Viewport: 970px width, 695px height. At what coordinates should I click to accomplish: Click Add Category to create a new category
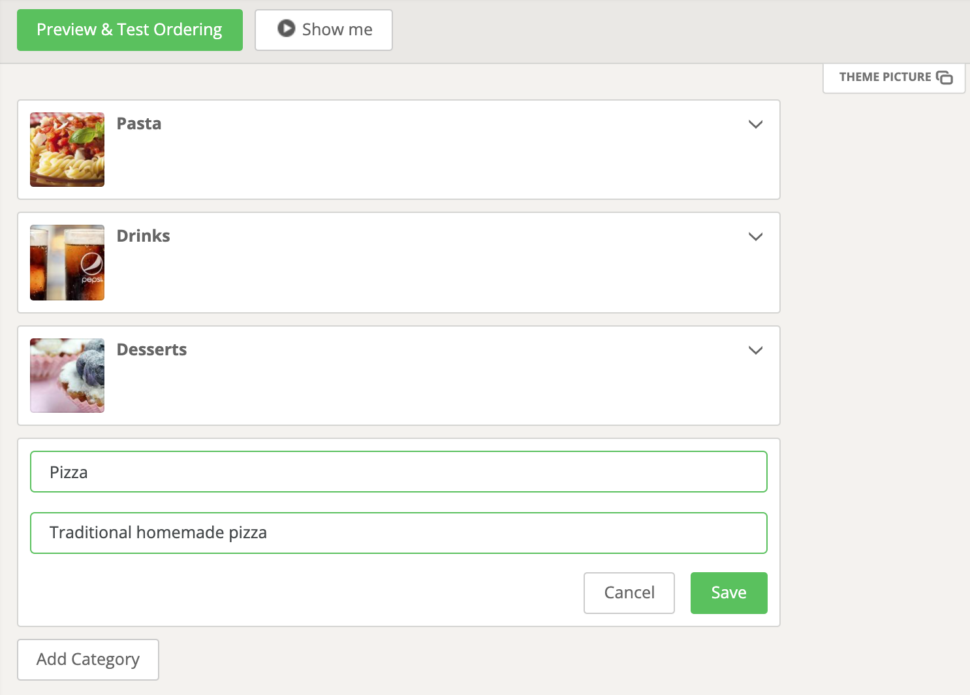pos(87,659)
